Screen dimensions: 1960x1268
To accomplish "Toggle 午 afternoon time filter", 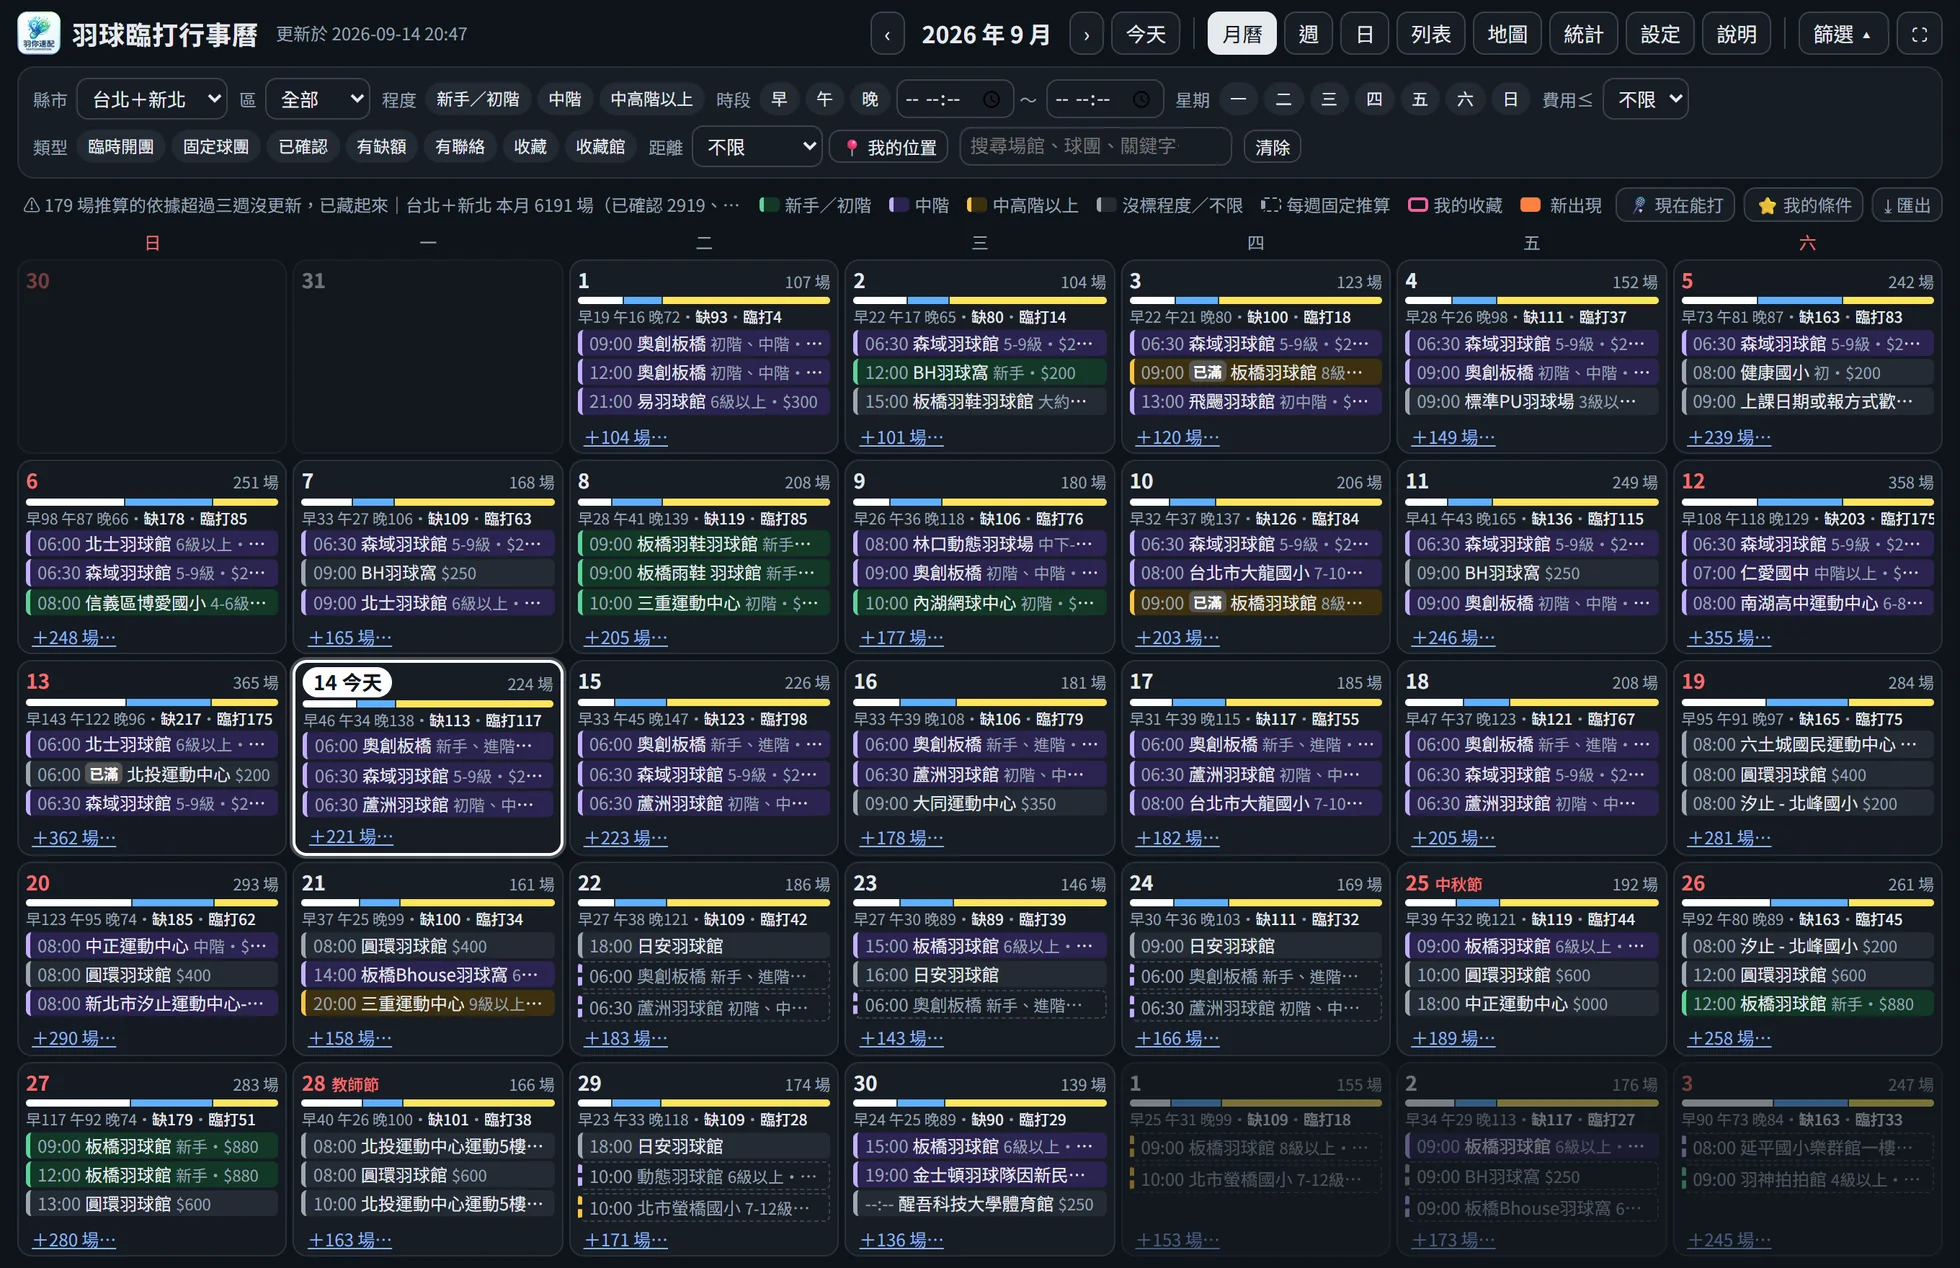I will (825, 99).
